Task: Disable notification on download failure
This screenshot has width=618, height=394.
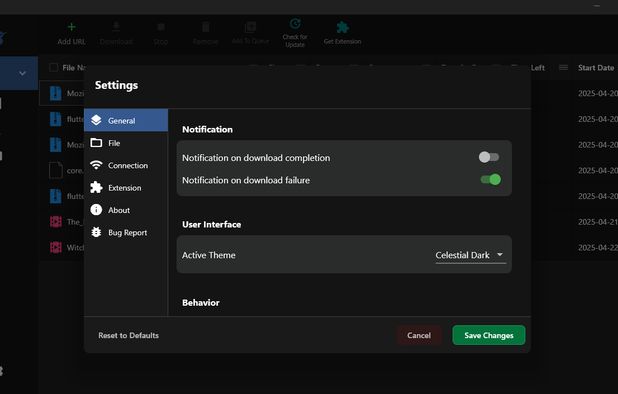Action: [x=491, y=180]
